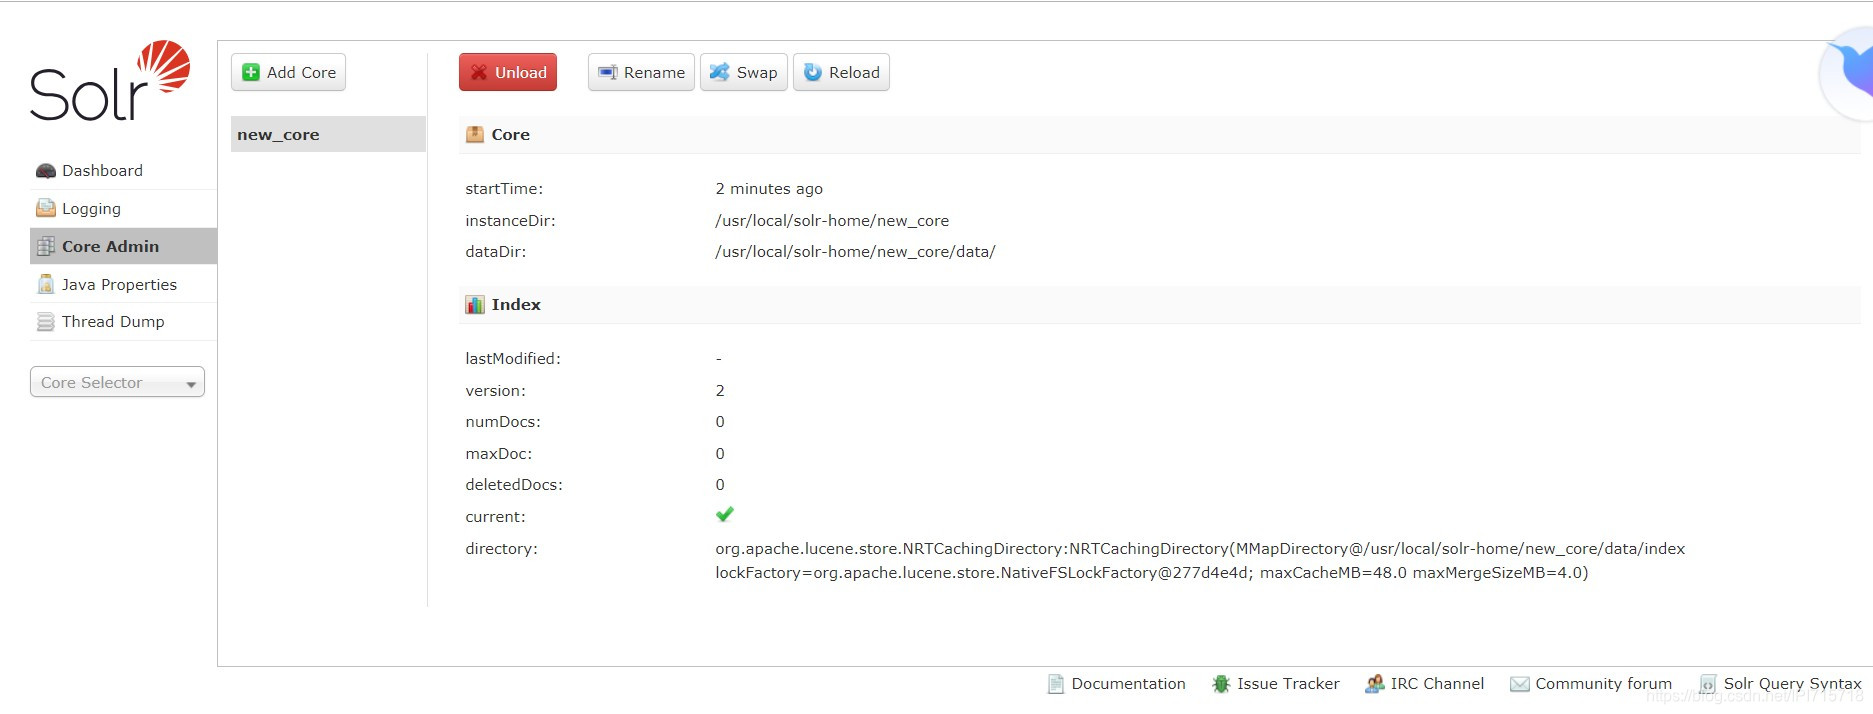The width and height of the screenshot is (1873, 714).
Task: Click the Reload refresh icon
Action: 813,72
